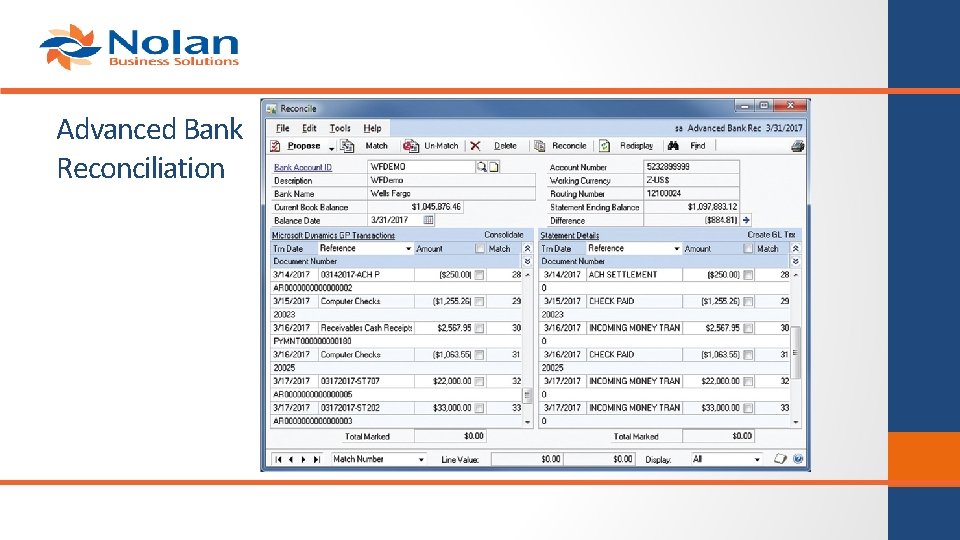Click the blue arrow next to Difference
960x540 pixels.
coord(746,220)
